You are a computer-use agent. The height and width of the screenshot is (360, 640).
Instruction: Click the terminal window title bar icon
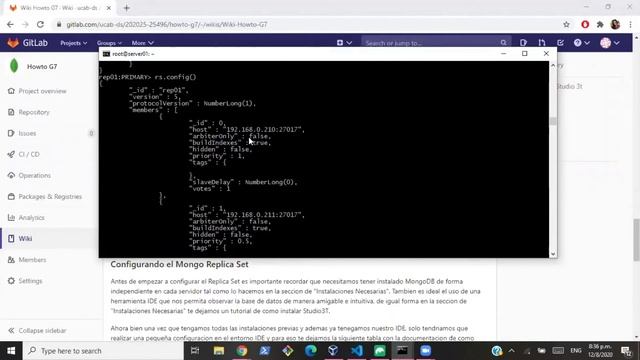[x=106, y=53]
